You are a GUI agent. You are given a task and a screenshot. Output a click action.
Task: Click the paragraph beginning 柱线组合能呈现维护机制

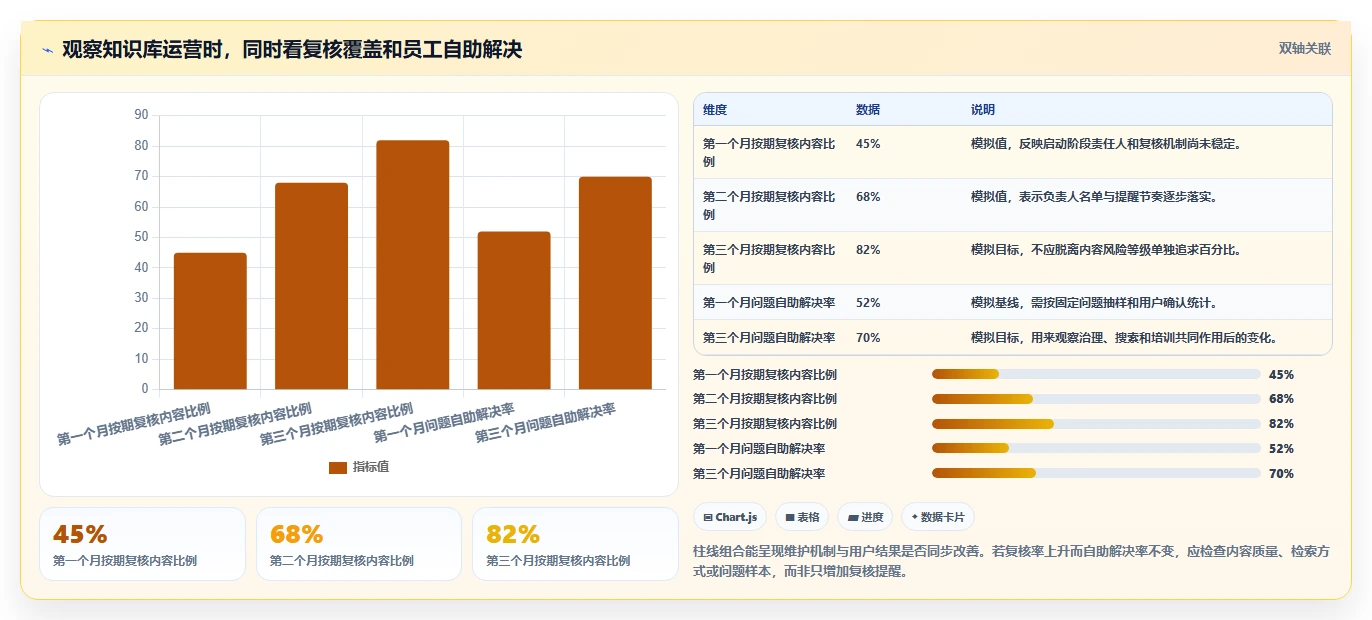[x=1011, y=562]
